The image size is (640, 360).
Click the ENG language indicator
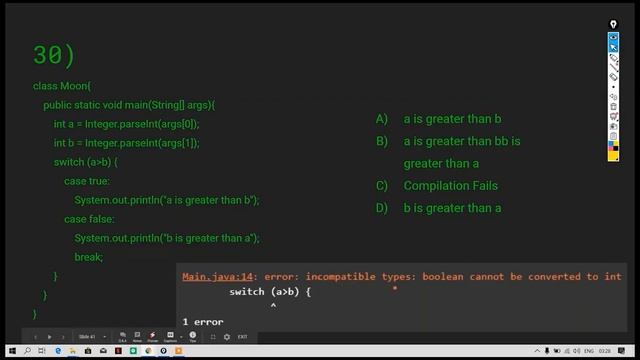point(589,351)
